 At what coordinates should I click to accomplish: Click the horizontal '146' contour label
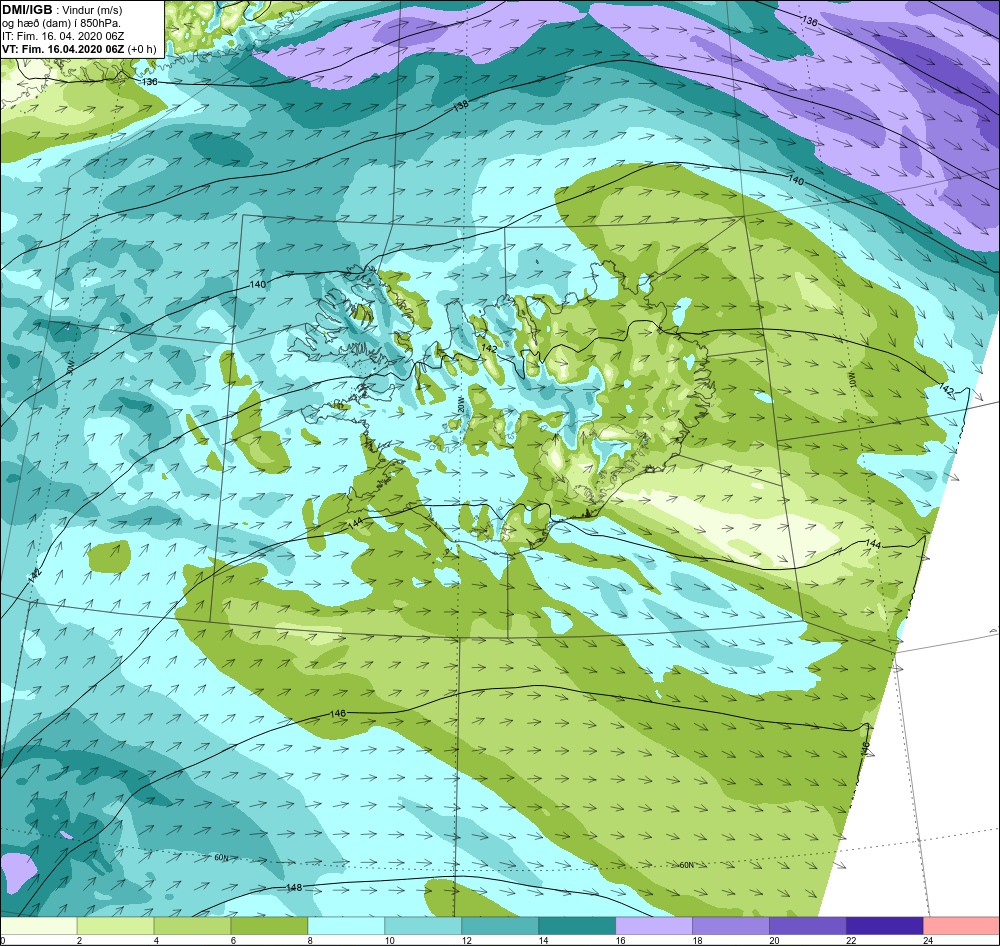coord(338,713)
